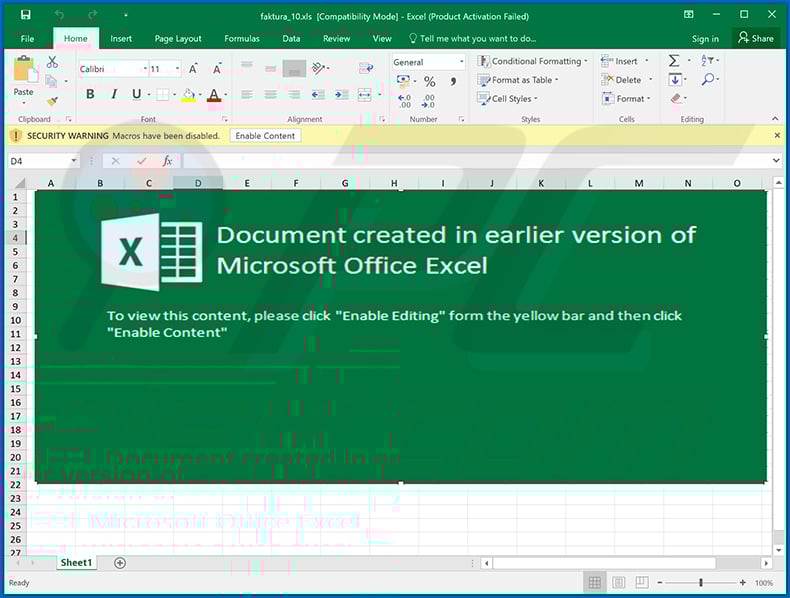Image resolution: width=790 pixels, height=598 pixels.
Task: Click the Decrease Decimal icon
Action: pyautogui.click(x=428, y=101)
